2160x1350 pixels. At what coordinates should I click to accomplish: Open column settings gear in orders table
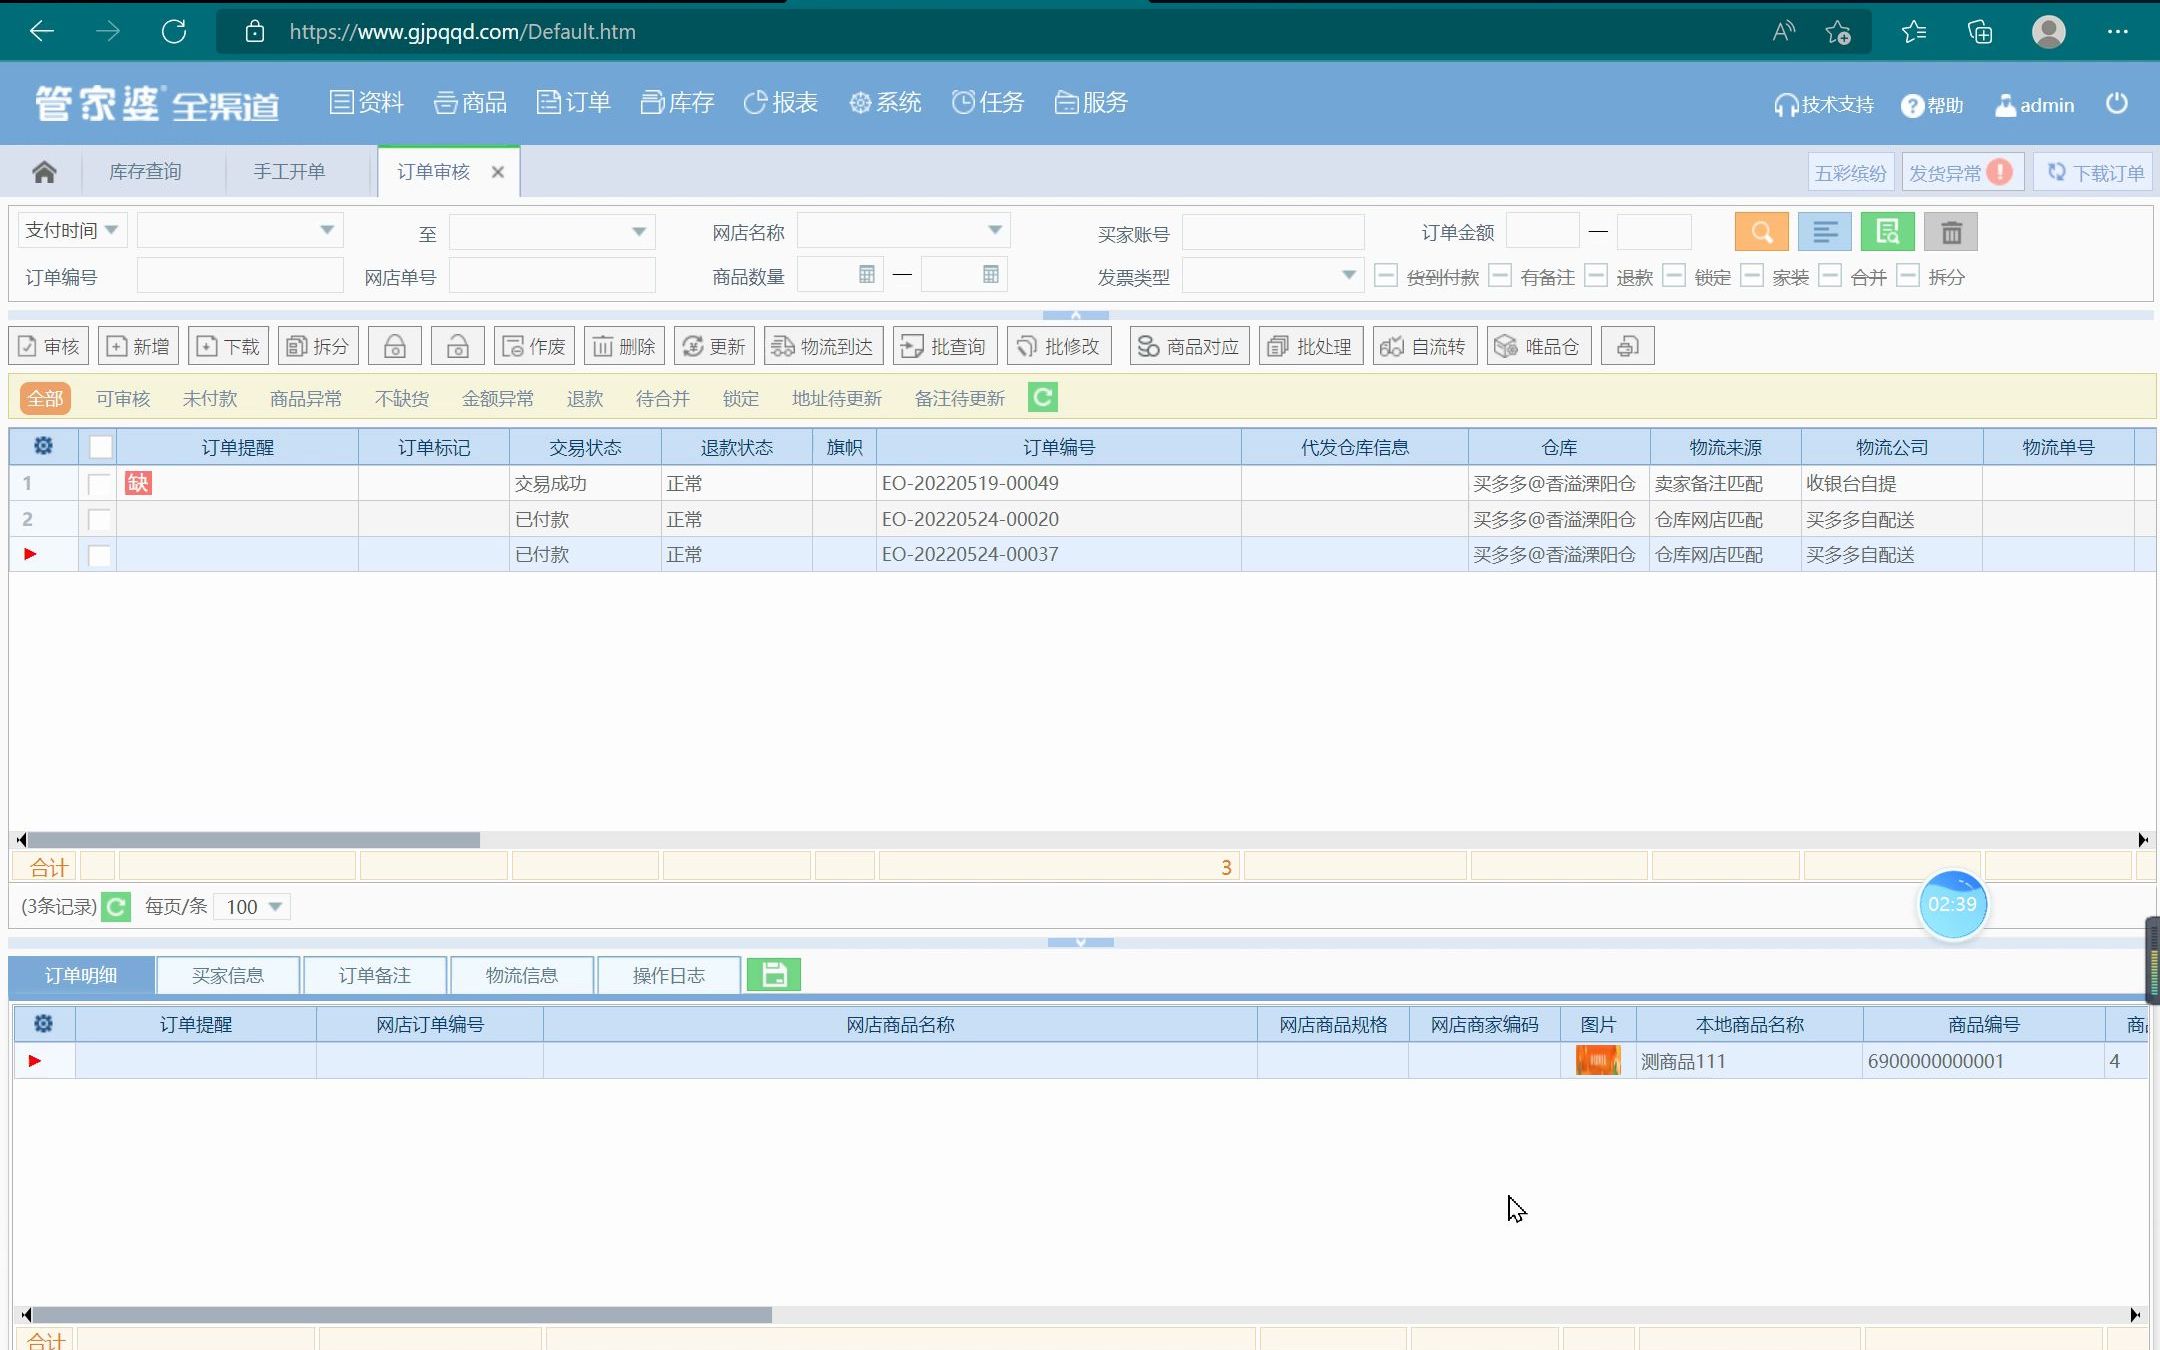[43, 446]
